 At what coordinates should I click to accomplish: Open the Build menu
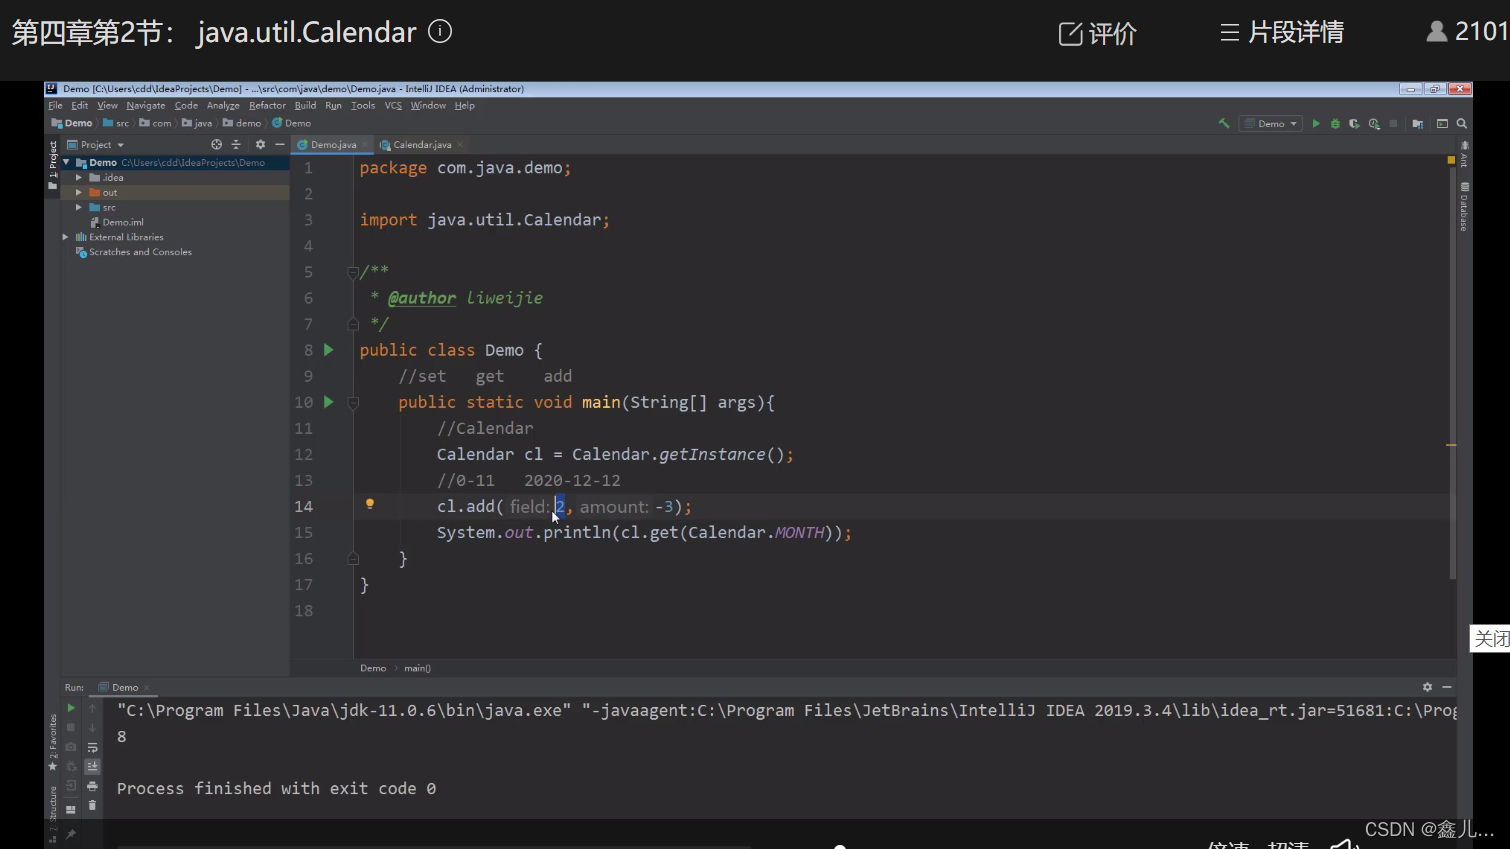[x=305, y=106]
